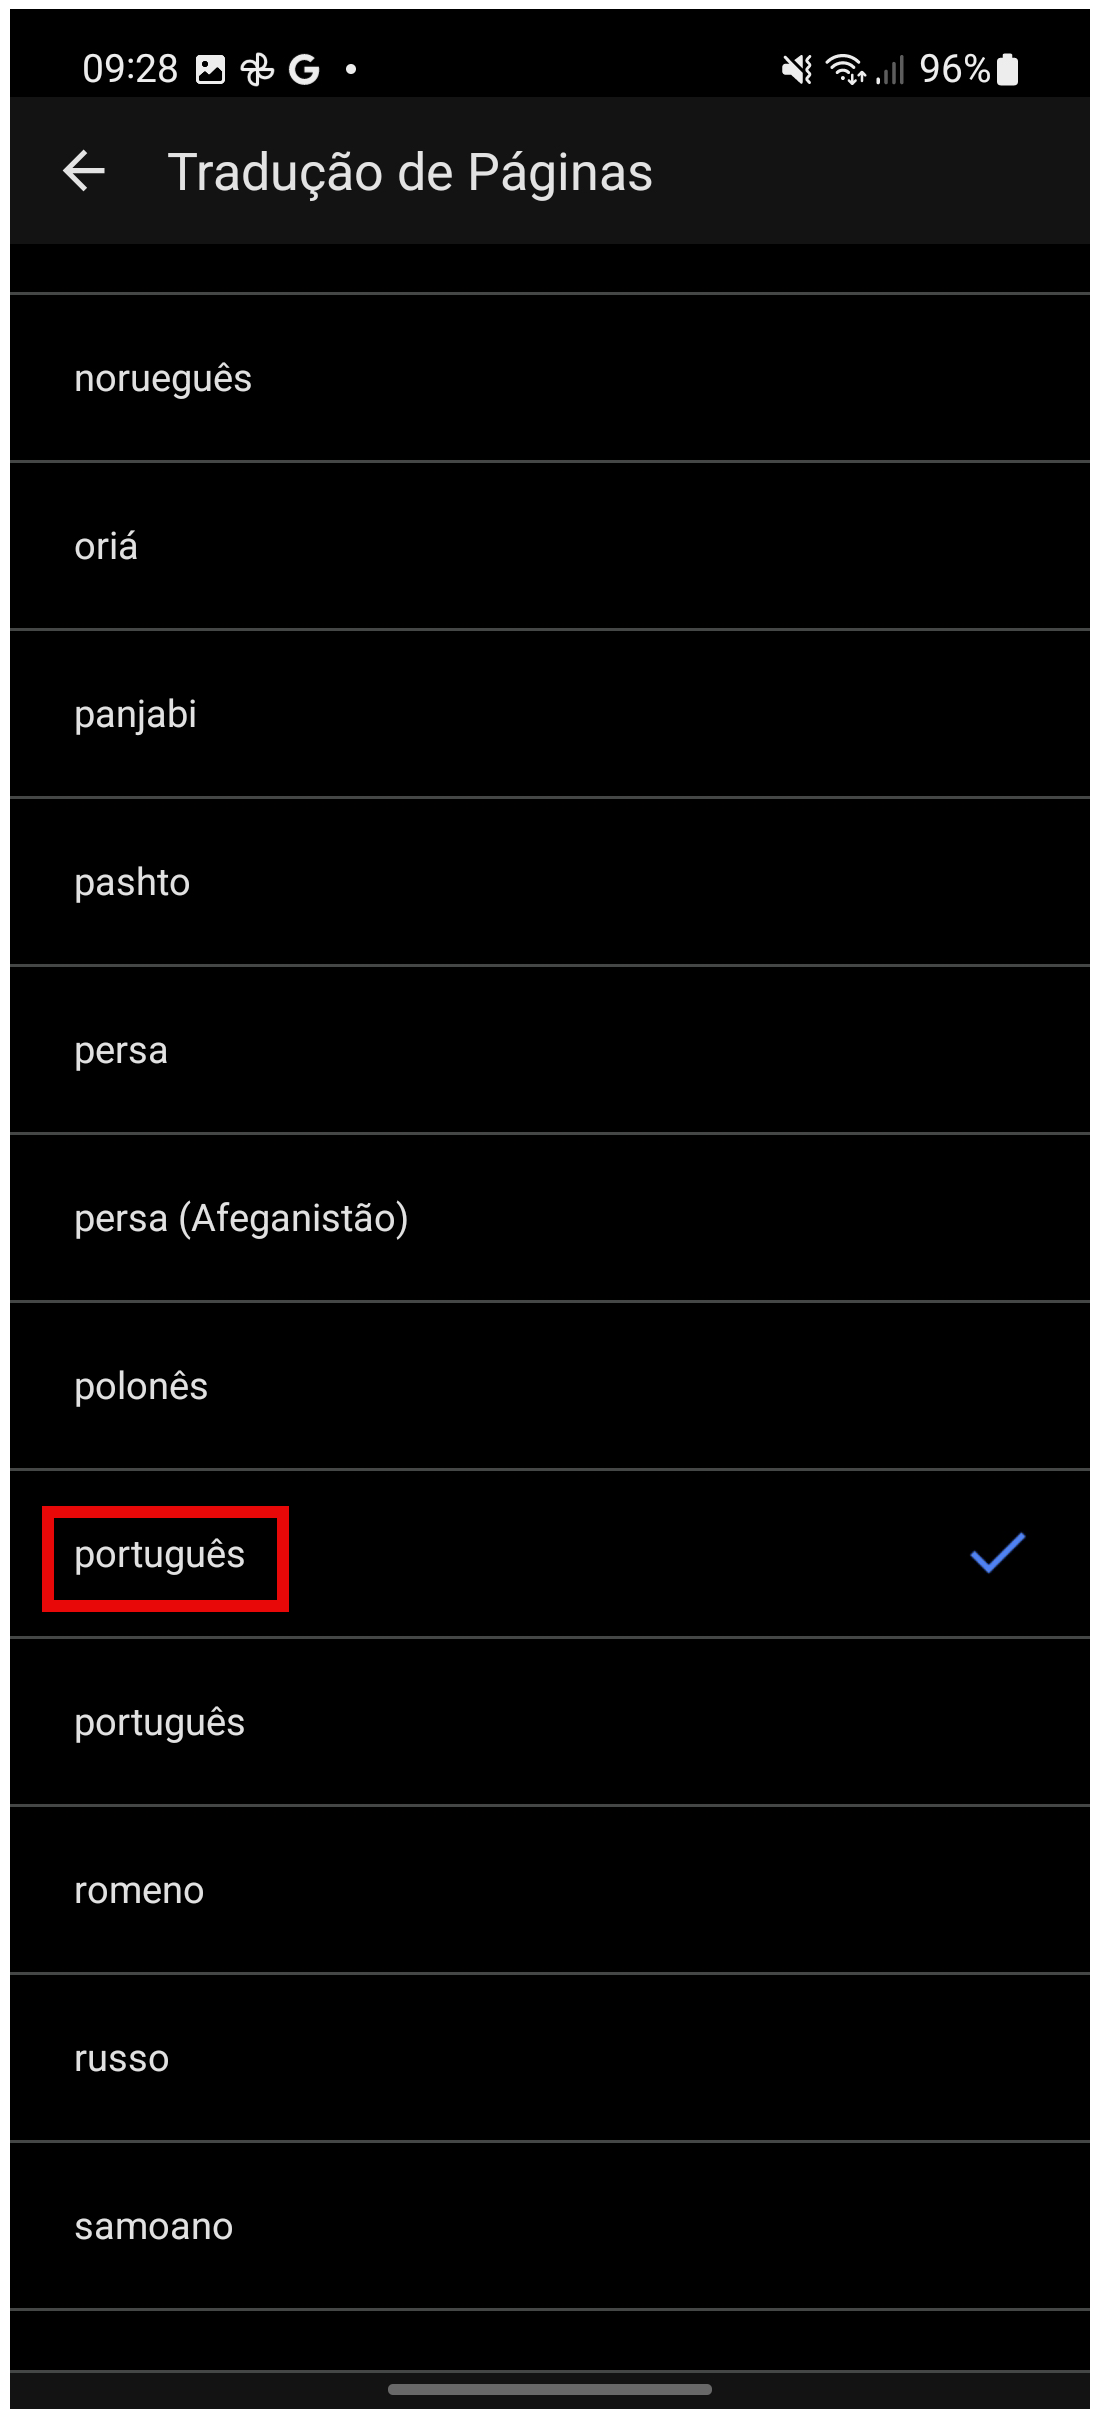Choose persa (Afeganistão) option
This screenshot has height=2415, width=1096.
coord(241,1219)
